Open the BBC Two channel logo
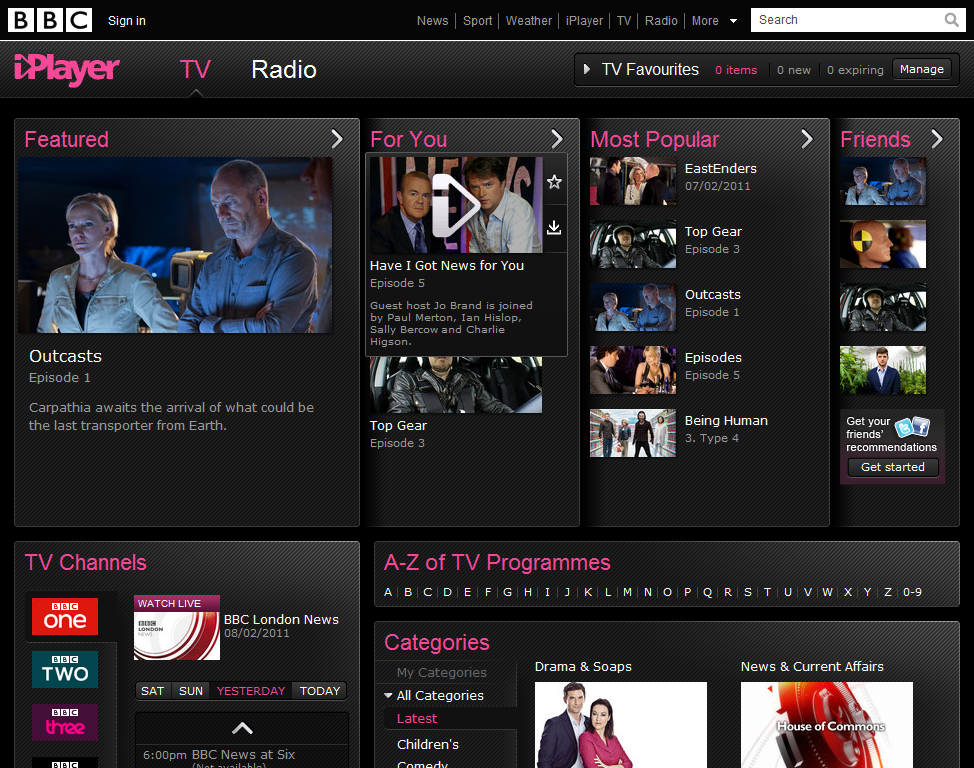974x768 pixels. coord(65,669)
